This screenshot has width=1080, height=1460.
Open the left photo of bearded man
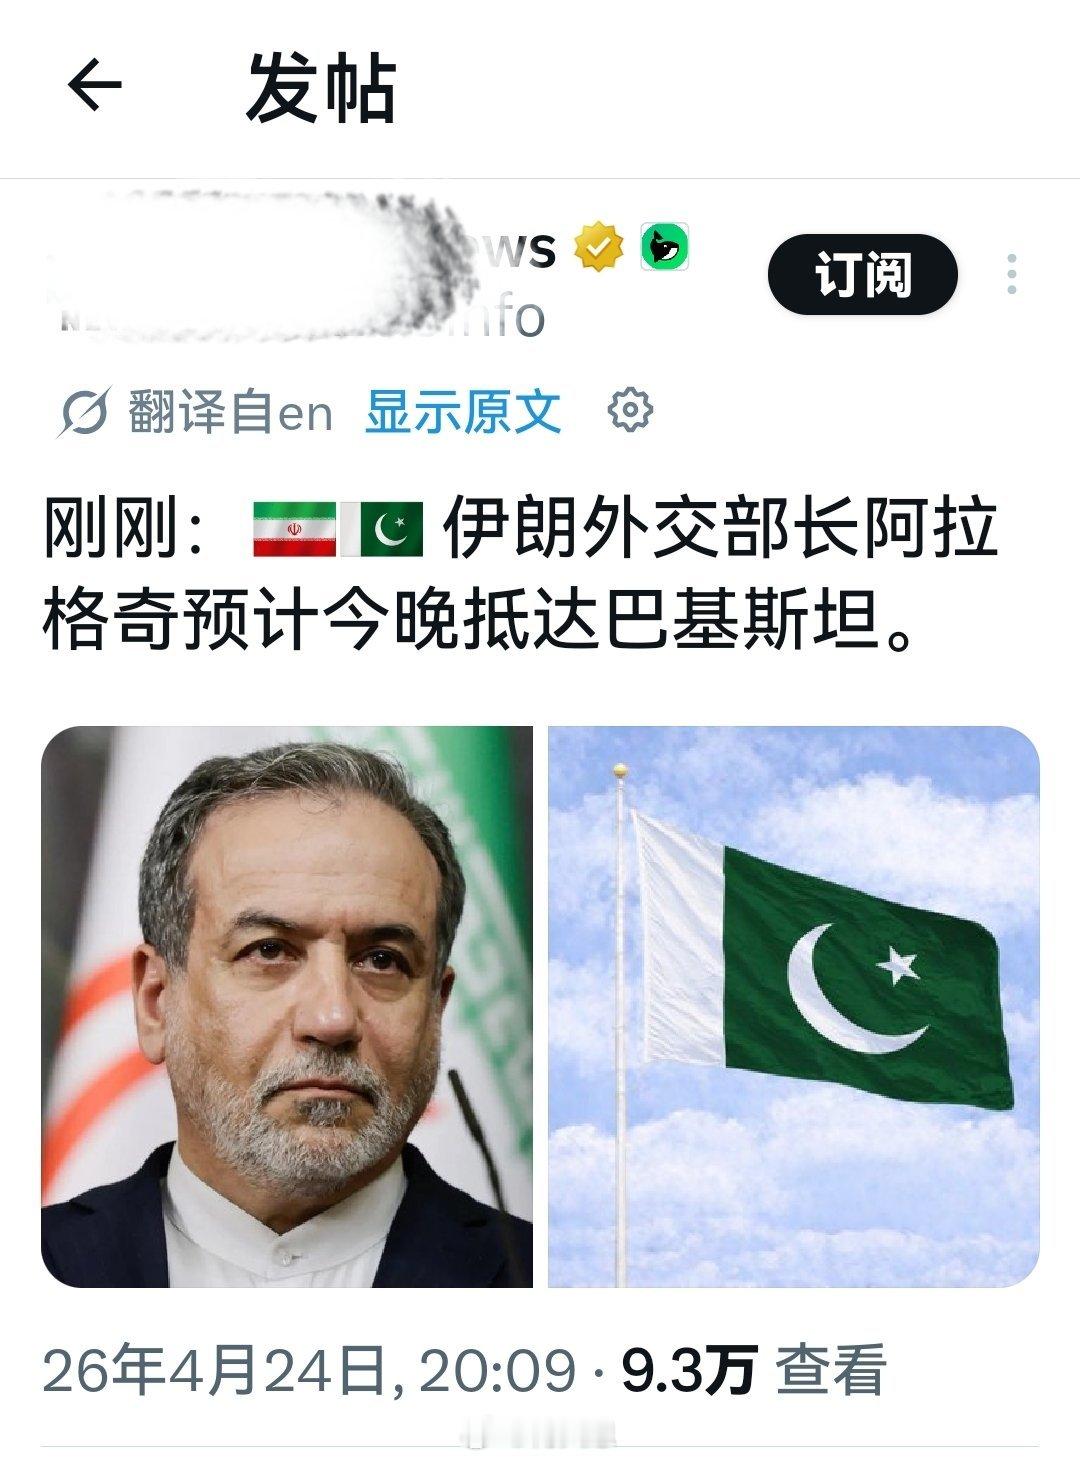(x=286, y=1006)
